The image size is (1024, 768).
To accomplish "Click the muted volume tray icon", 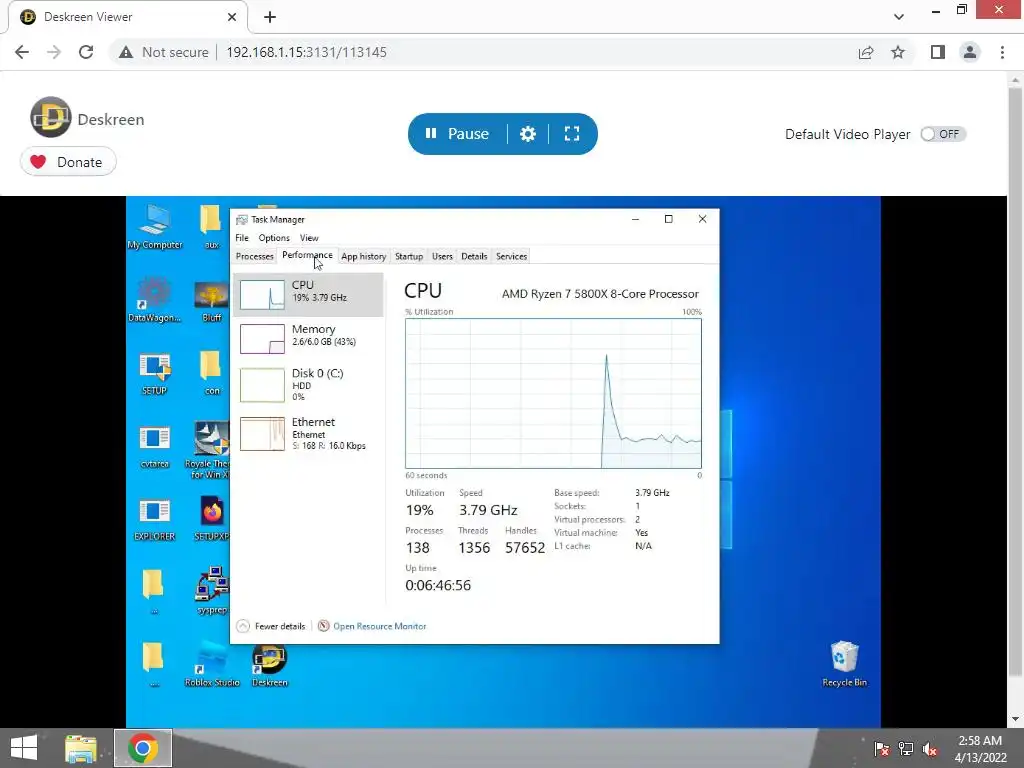I will pyautogui.click(x=929, y=749).
